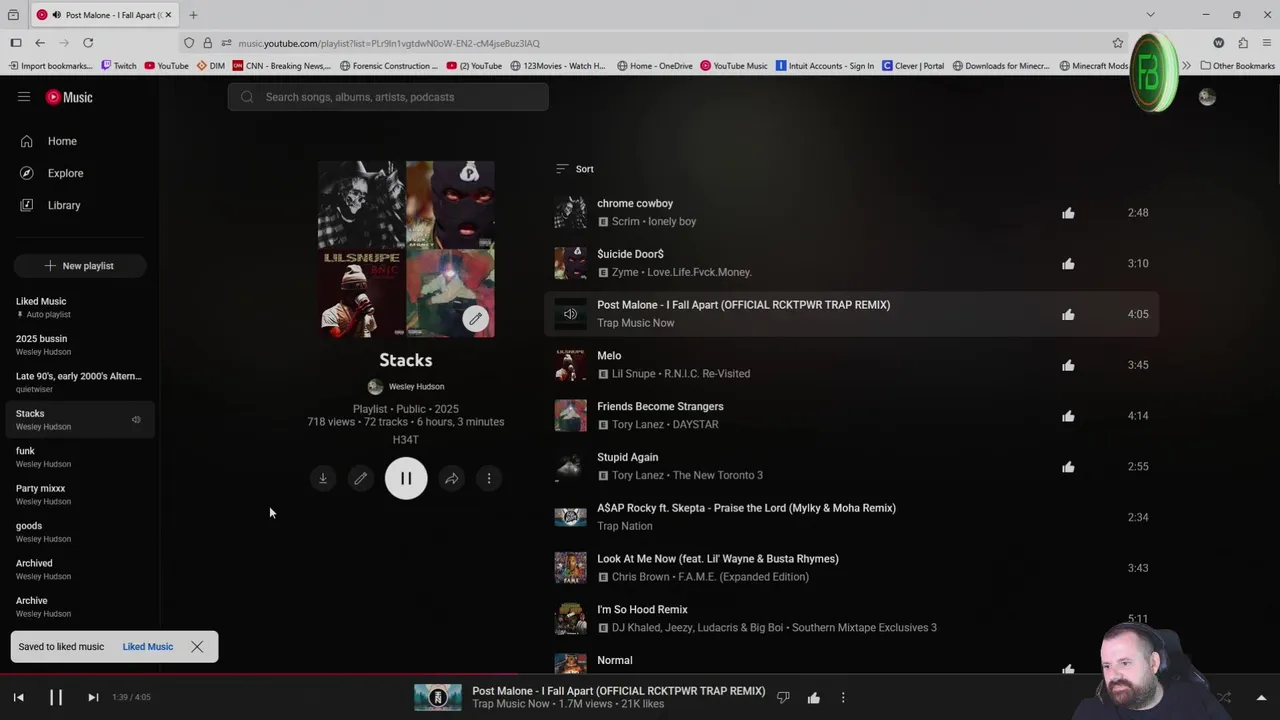Edit Stacks playlist details
The width and height of the screenshot is (1280, 720).
361,478
